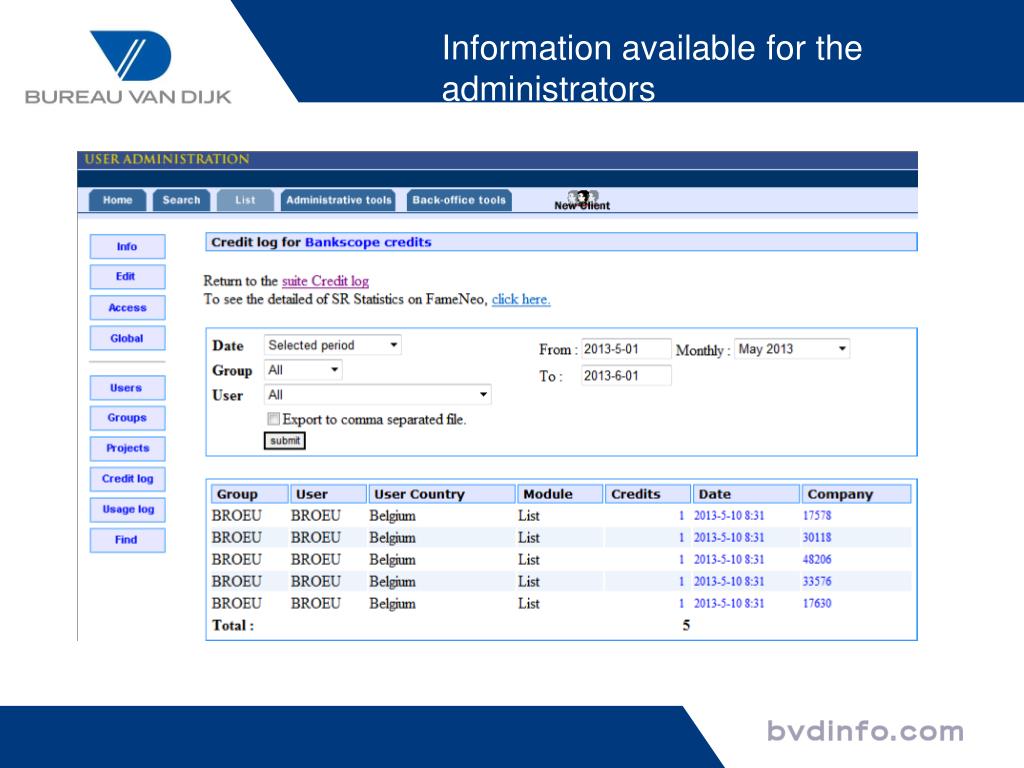Screen dimensions: 1024x768
Task: Click the Company column header
Action: [856, 494]
